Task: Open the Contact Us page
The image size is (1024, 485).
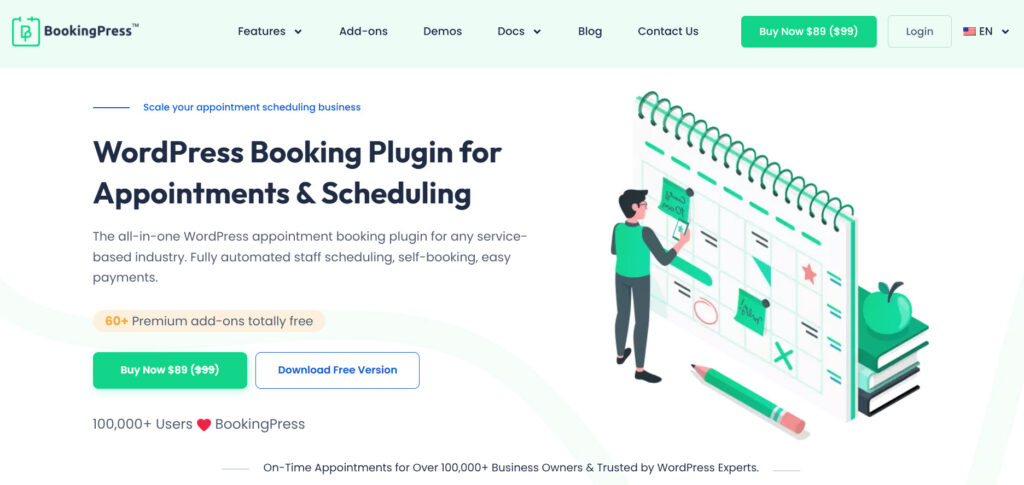Action: coord(668,31)
